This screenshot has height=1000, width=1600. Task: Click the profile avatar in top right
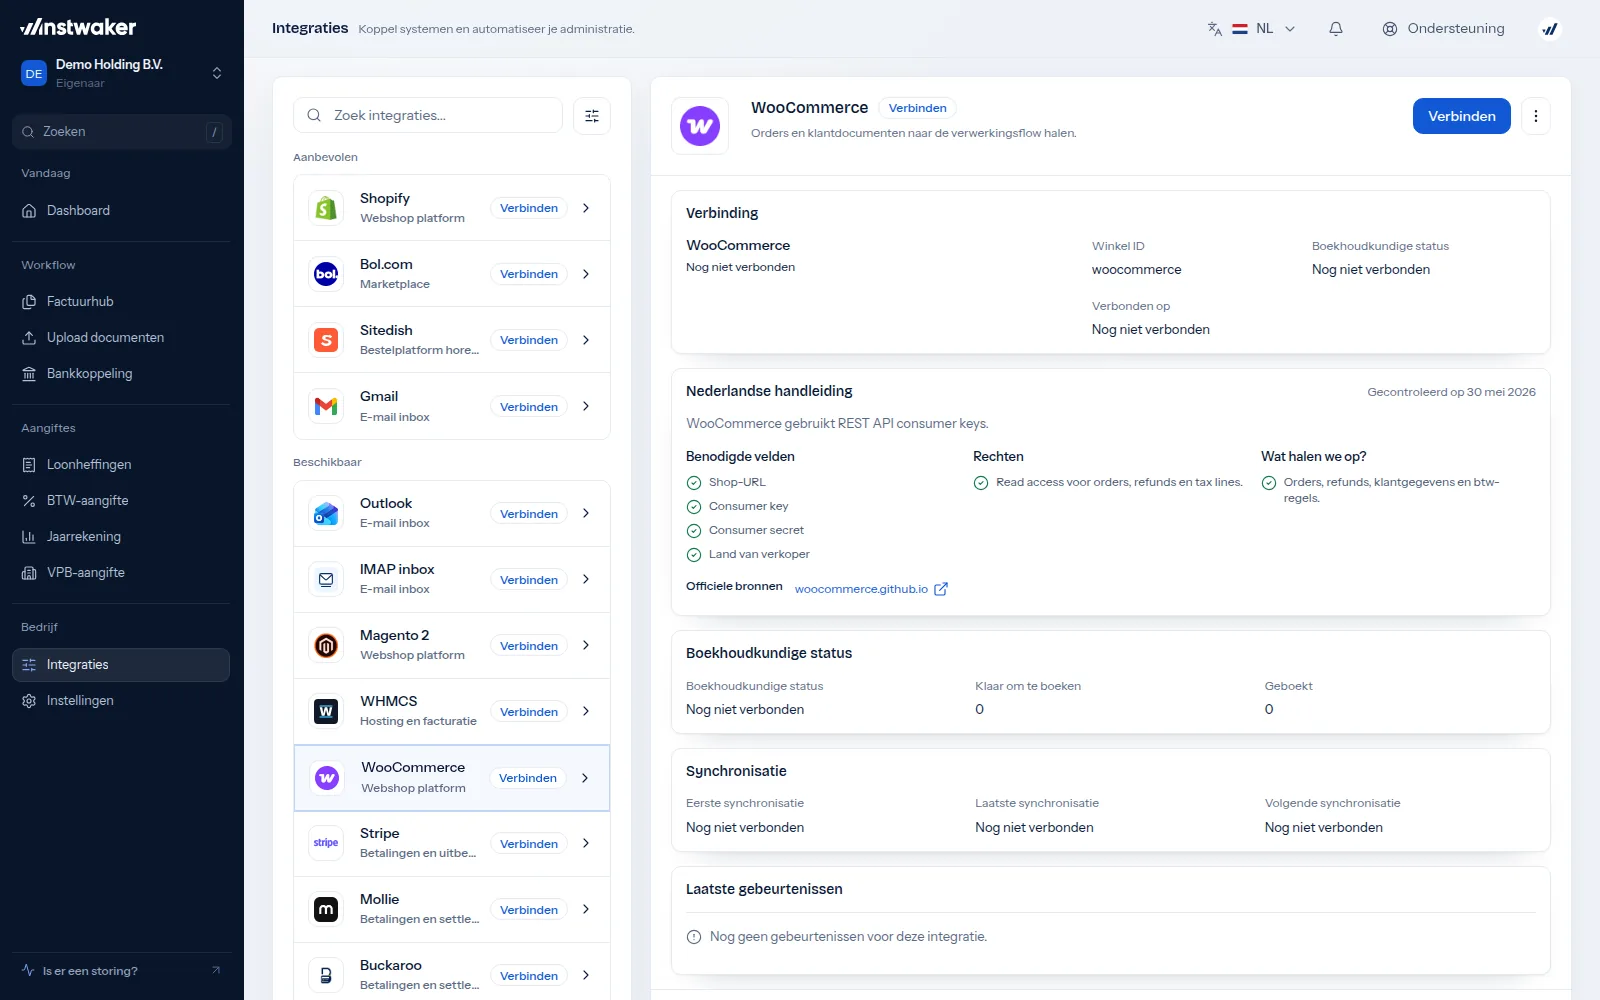coord(1550,29)
